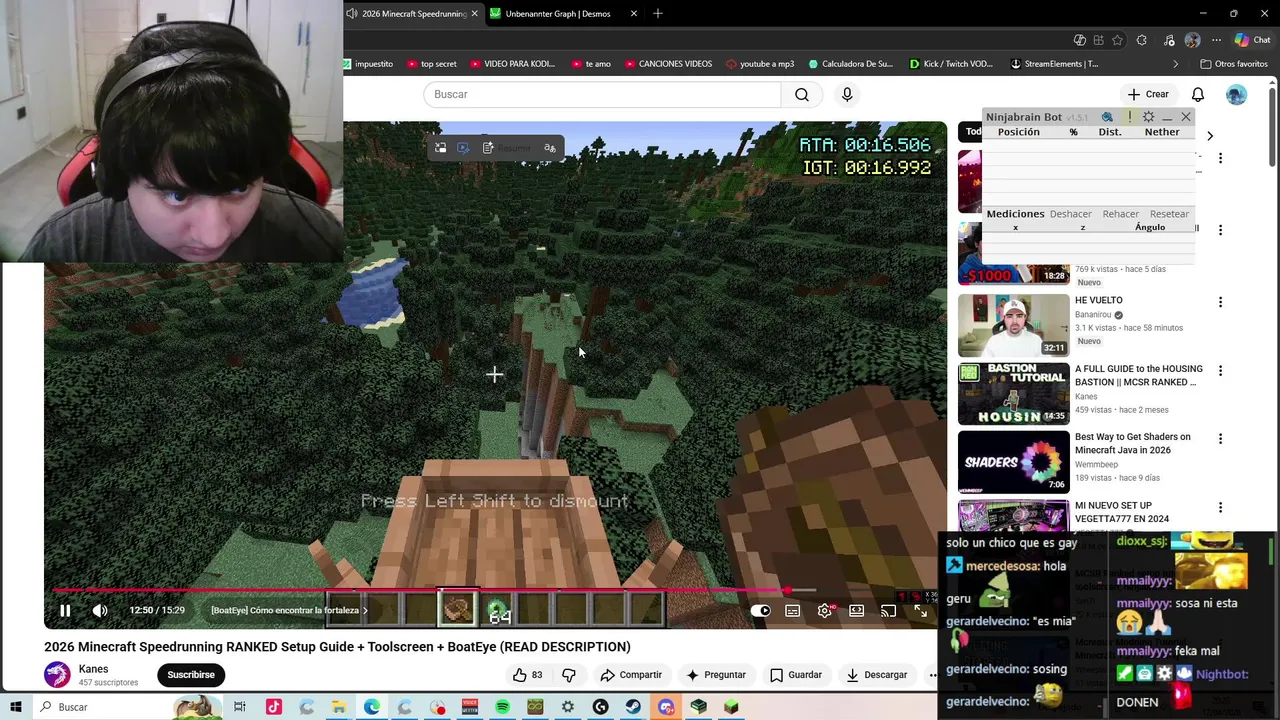Open the 'HE VUELTO' video thumbnail
The image size is (1280, 720).
1013,325
